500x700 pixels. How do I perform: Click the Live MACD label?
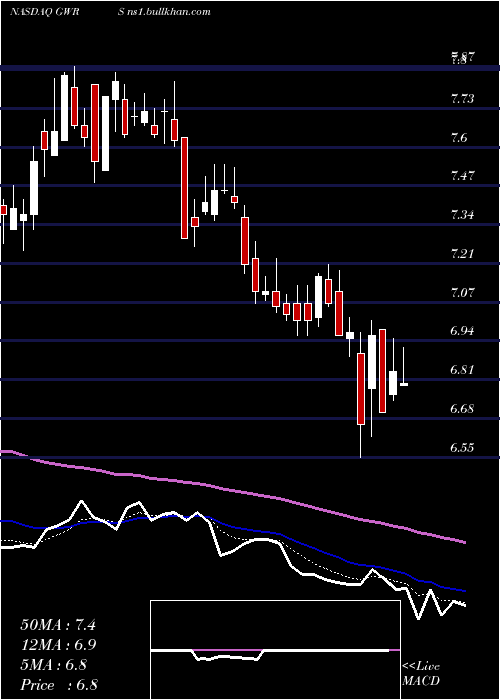pyautogui.click(x=421, y=674)
